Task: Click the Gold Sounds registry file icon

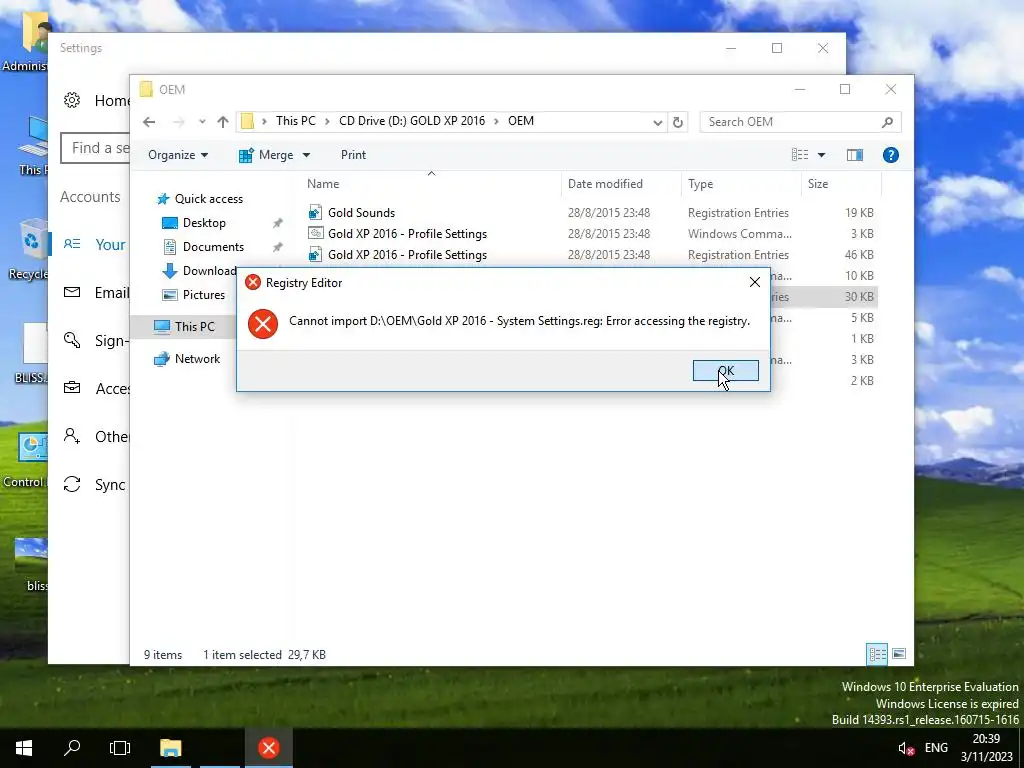Action: (x=315, y=213)
